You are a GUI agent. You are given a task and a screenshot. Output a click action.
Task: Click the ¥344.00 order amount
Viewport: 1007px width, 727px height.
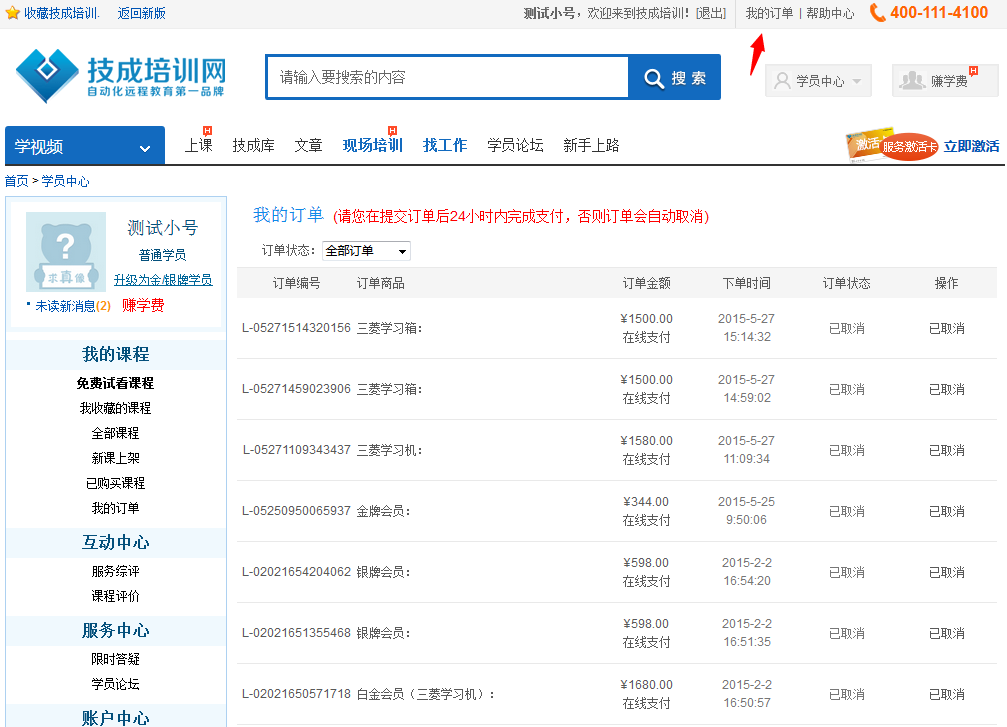[x=647, y=502]
